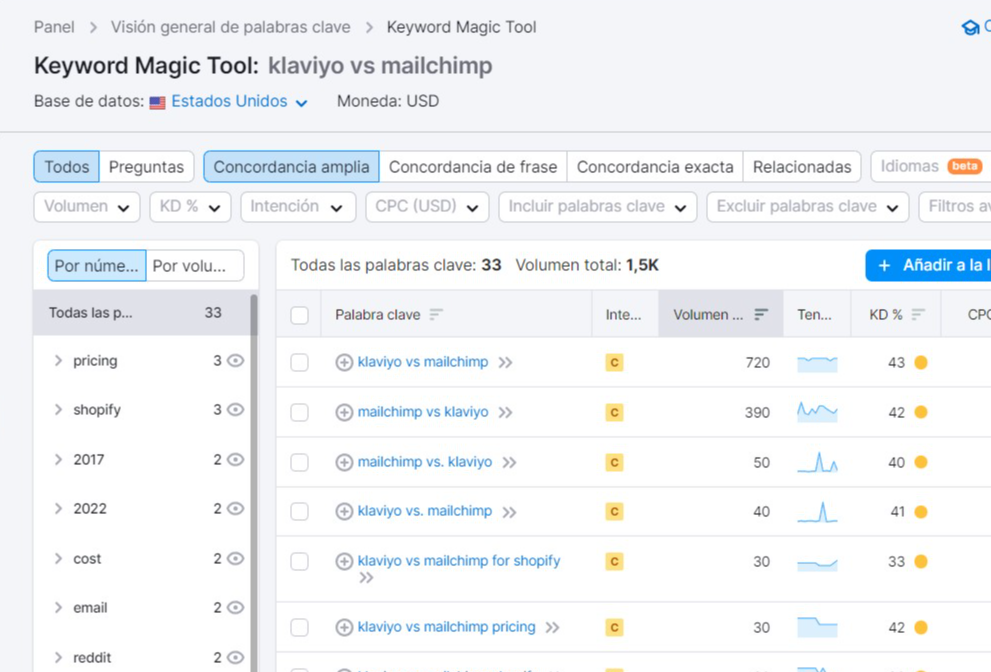
Task: Toggle the eye icon for the pricing group
Action: click(x=236, y=360)
